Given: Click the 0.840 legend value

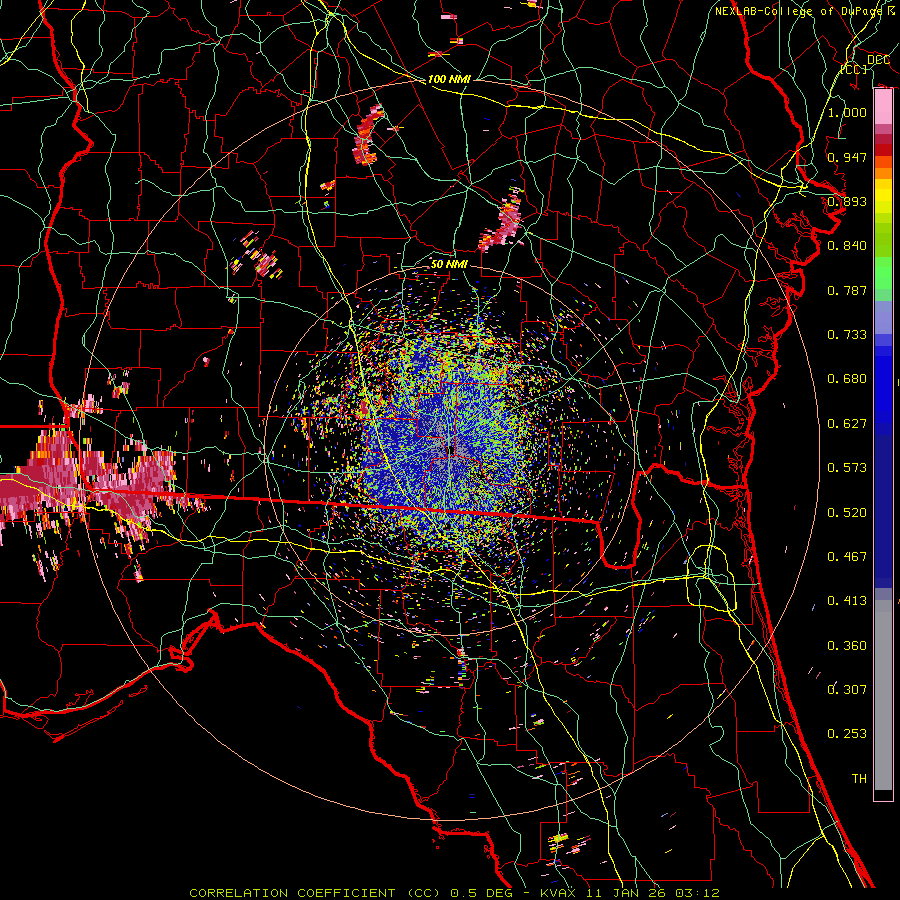Looking at the screenshot, I should click(x=847, y=246).
